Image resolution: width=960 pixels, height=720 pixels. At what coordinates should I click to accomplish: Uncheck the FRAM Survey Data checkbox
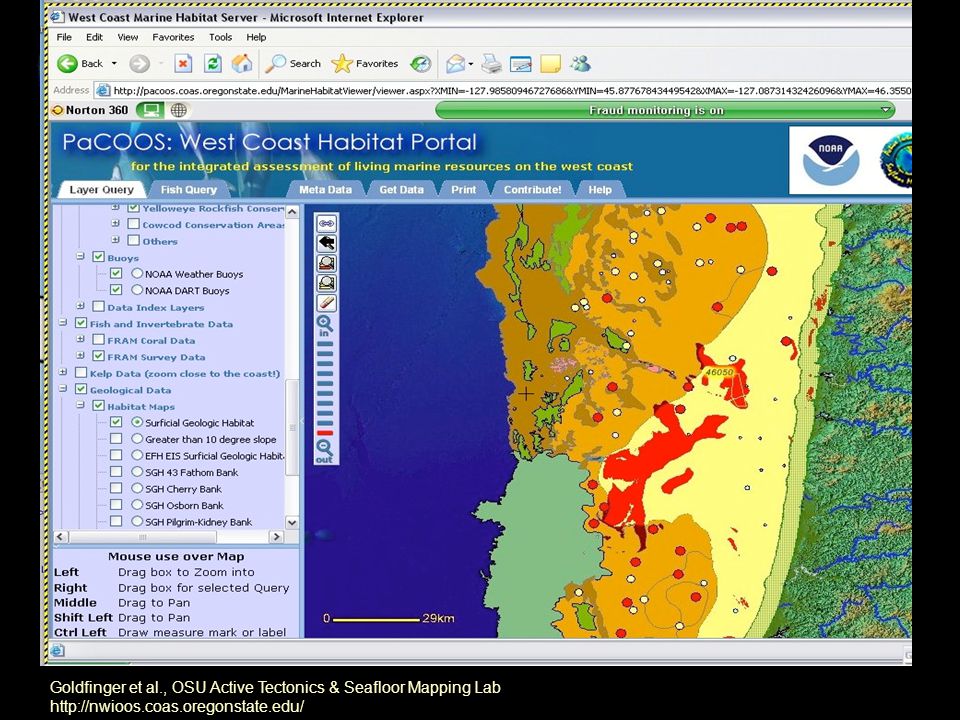click(x=99, y=356)
